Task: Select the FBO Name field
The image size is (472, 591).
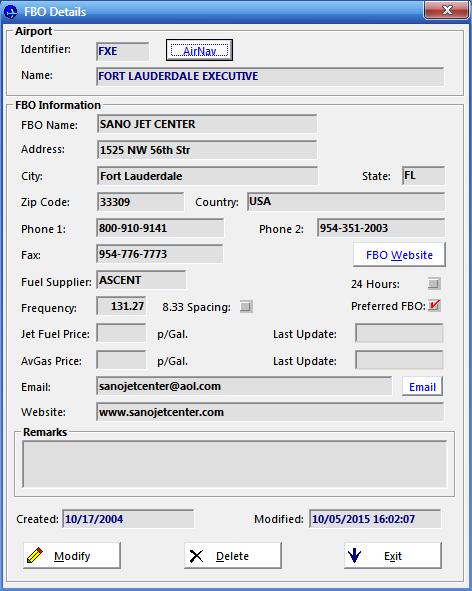Action: [x=207, y=124]
